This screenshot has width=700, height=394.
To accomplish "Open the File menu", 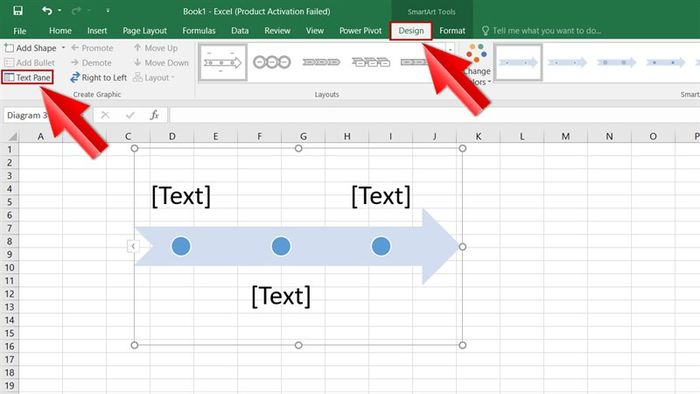I will pos(20,31).
